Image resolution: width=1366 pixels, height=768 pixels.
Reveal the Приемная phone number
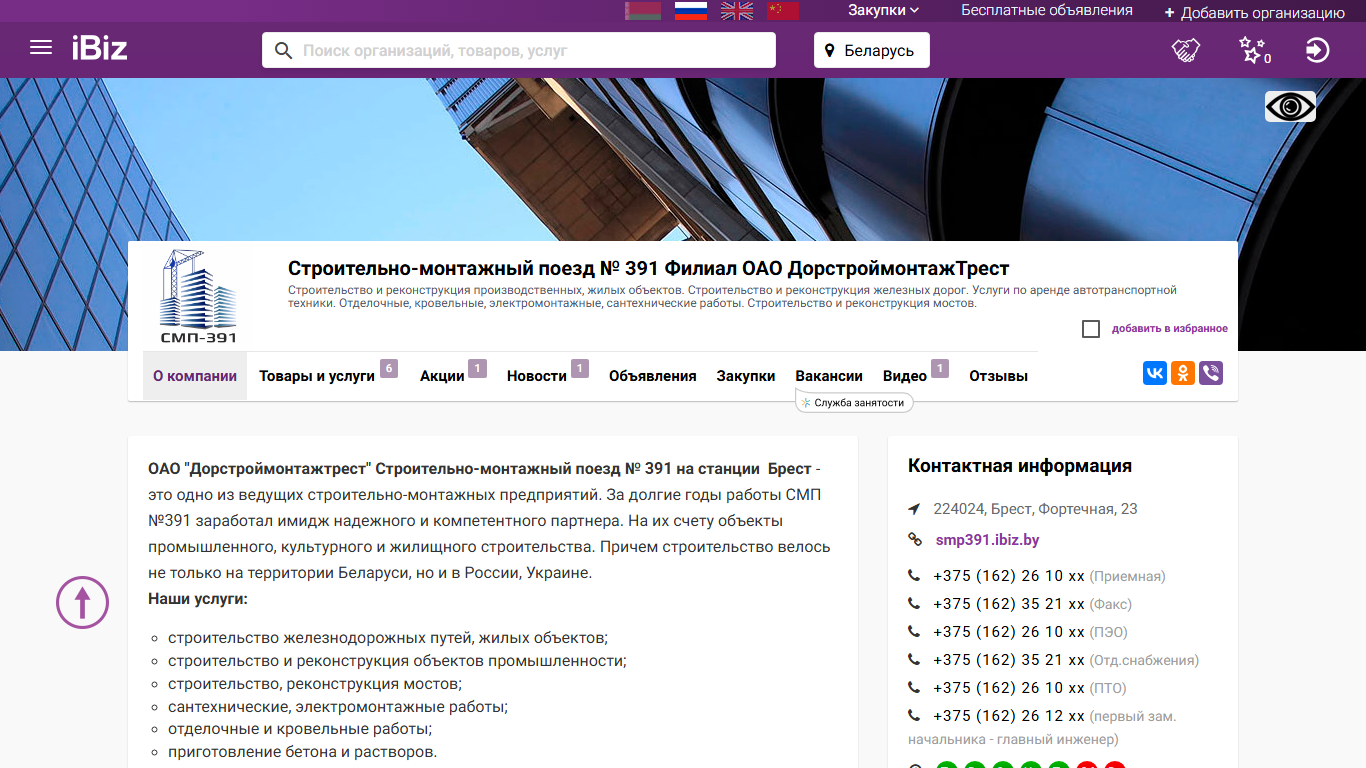pos(1009,576)
